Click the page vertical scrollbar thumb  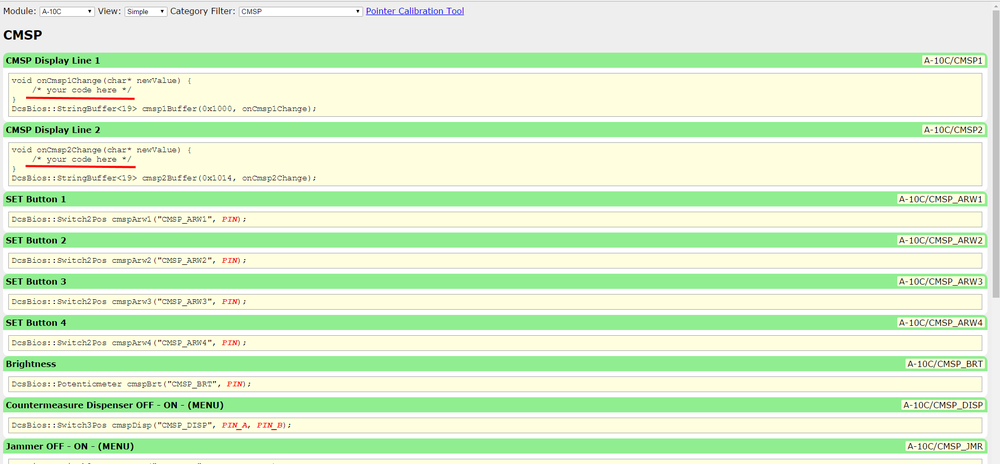[x=995, y=153]
